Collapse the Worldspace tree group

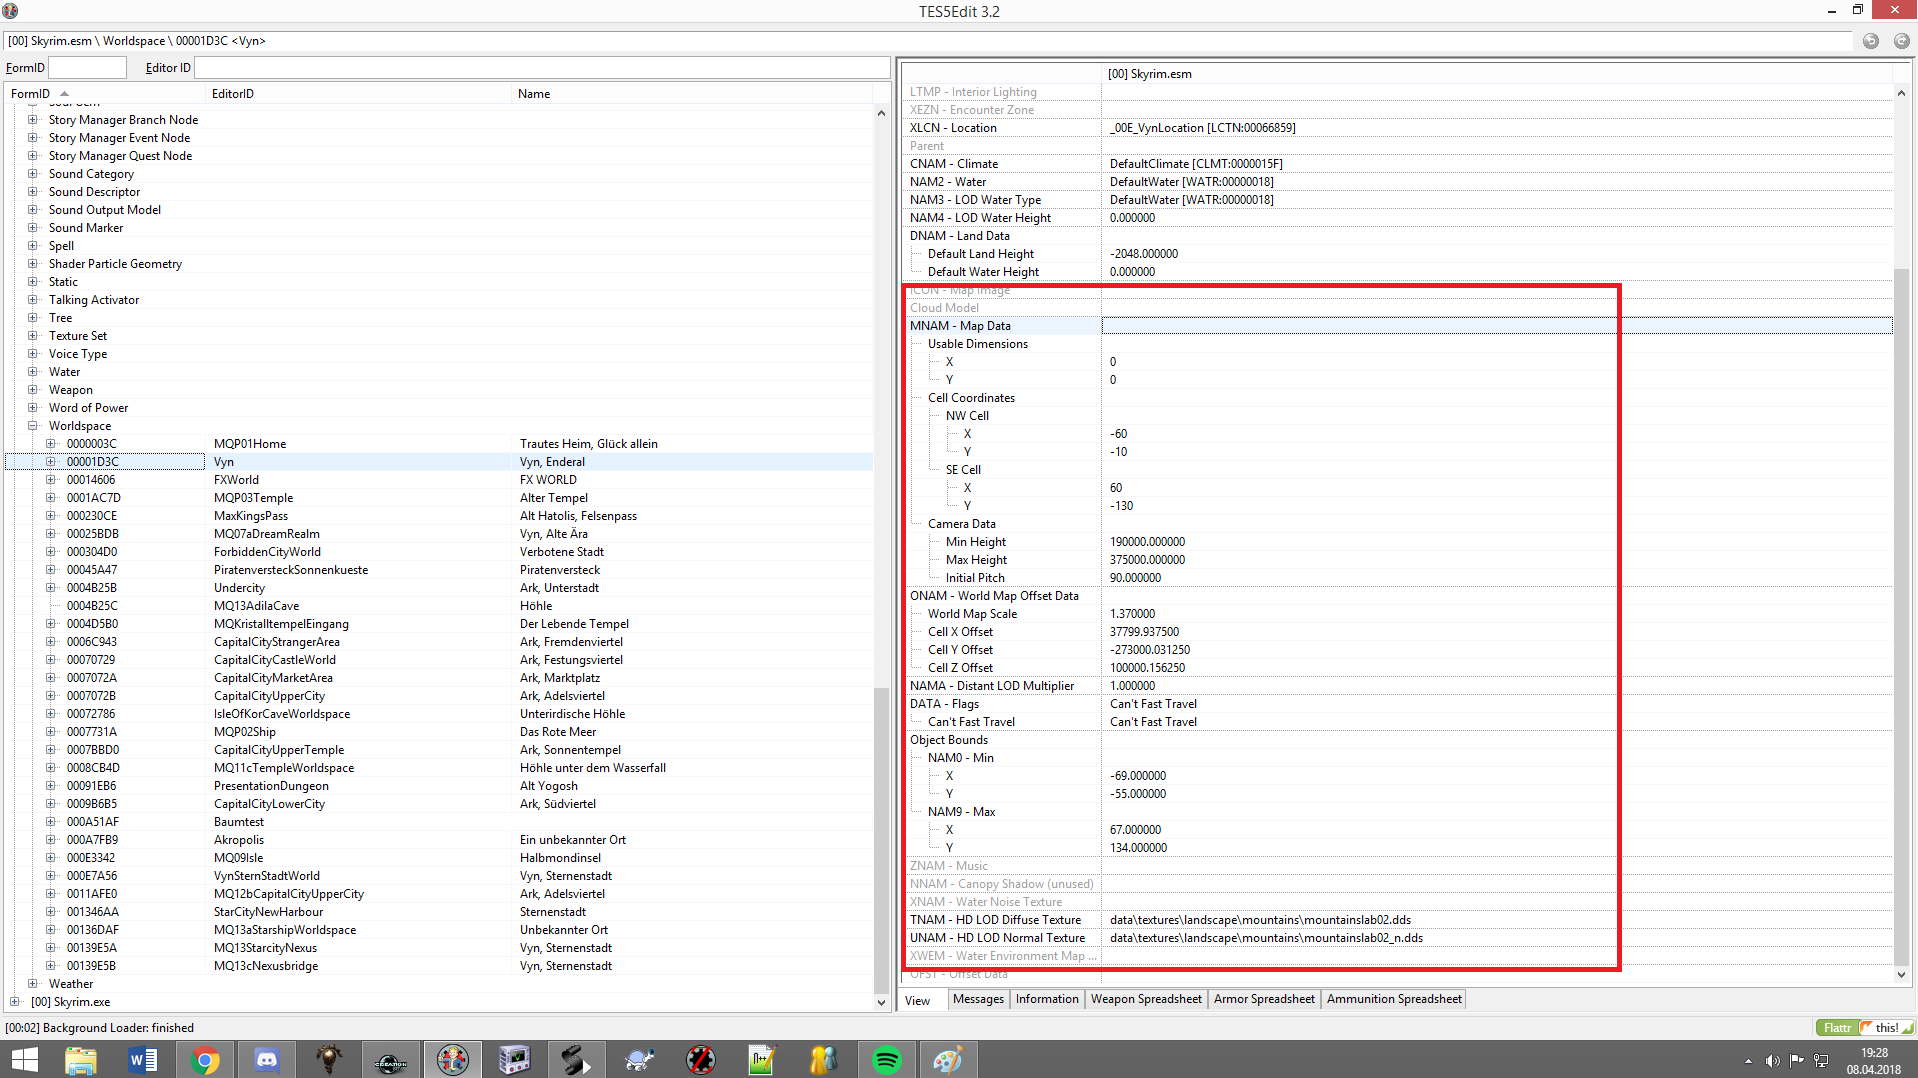click(33, 426)
